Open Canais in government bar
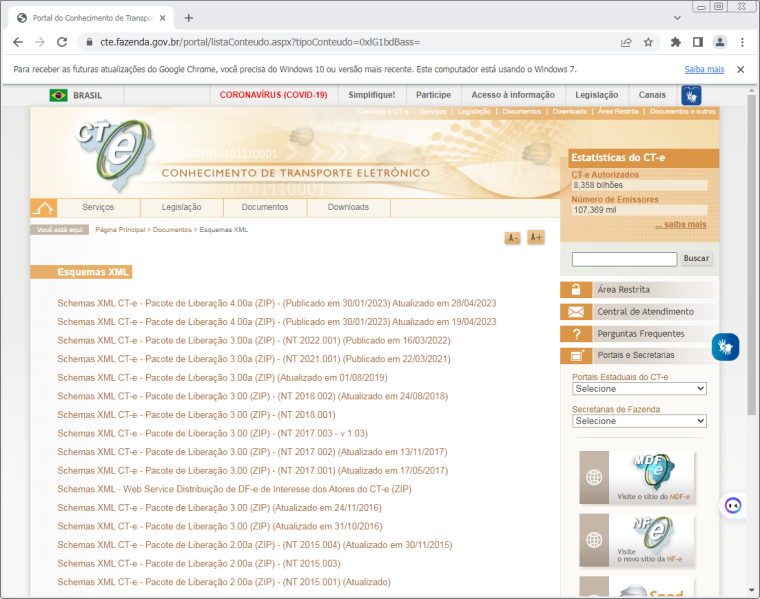760x599 pixels. [652, 95]
